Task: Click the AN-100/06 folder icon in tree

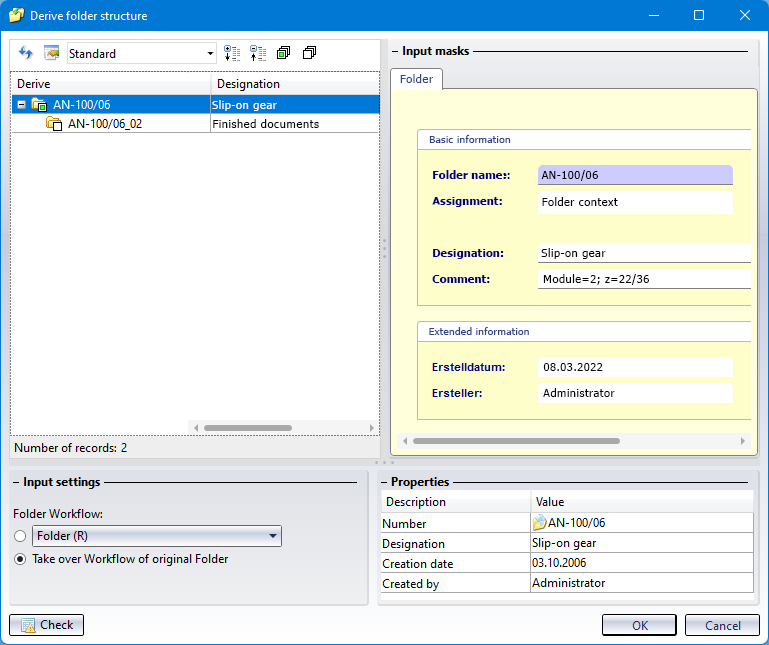Action: 39,104
